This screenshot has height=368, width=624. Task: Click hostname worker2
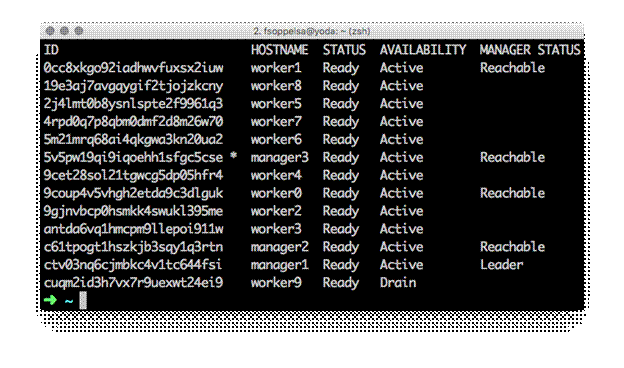tap(276, 211)
